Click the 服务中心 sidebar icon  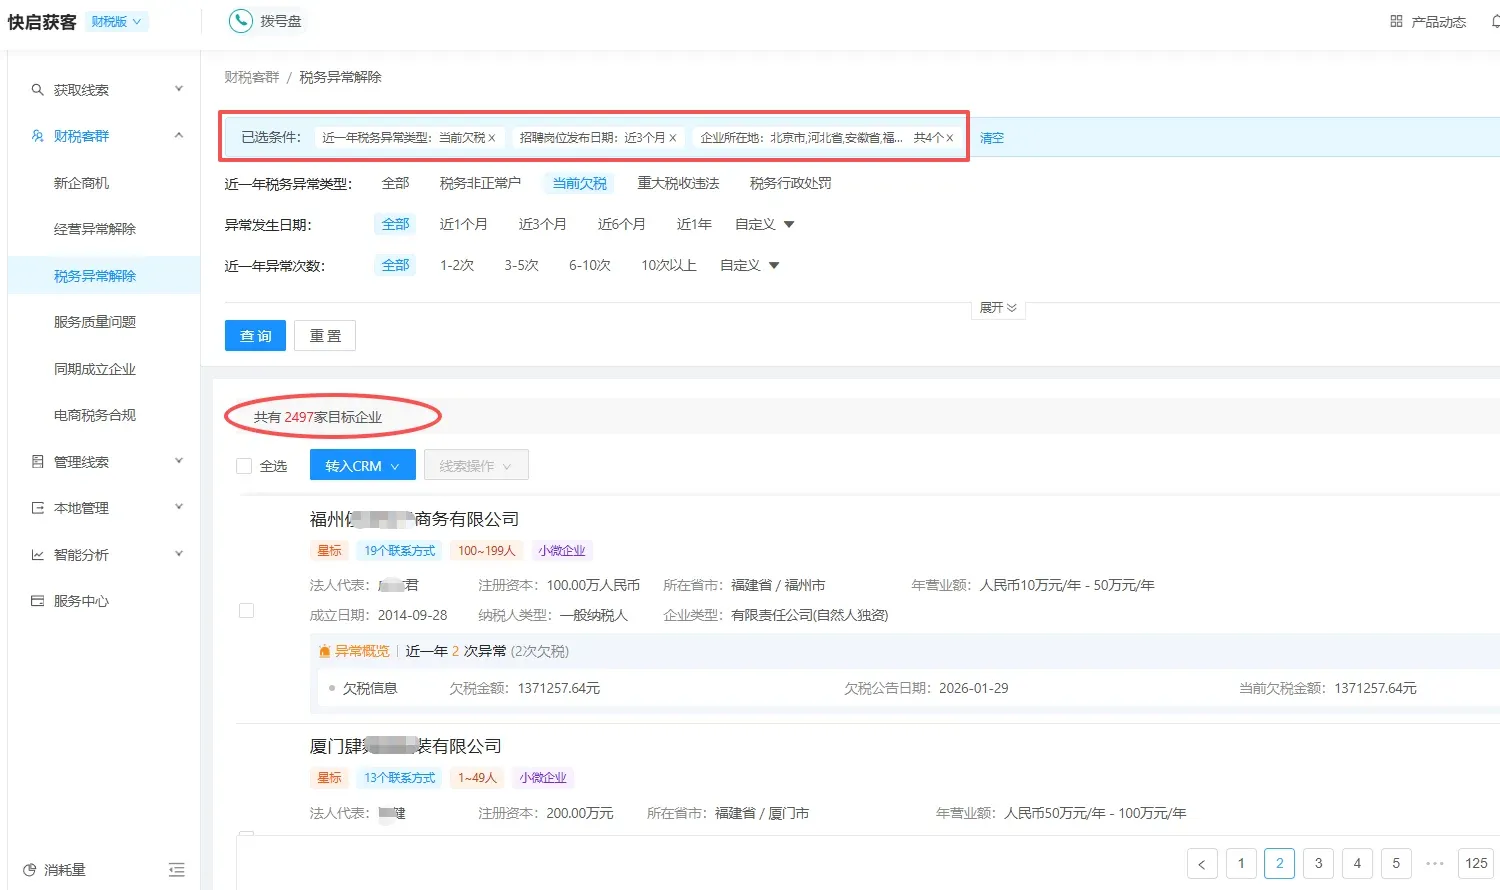[37, 601]
